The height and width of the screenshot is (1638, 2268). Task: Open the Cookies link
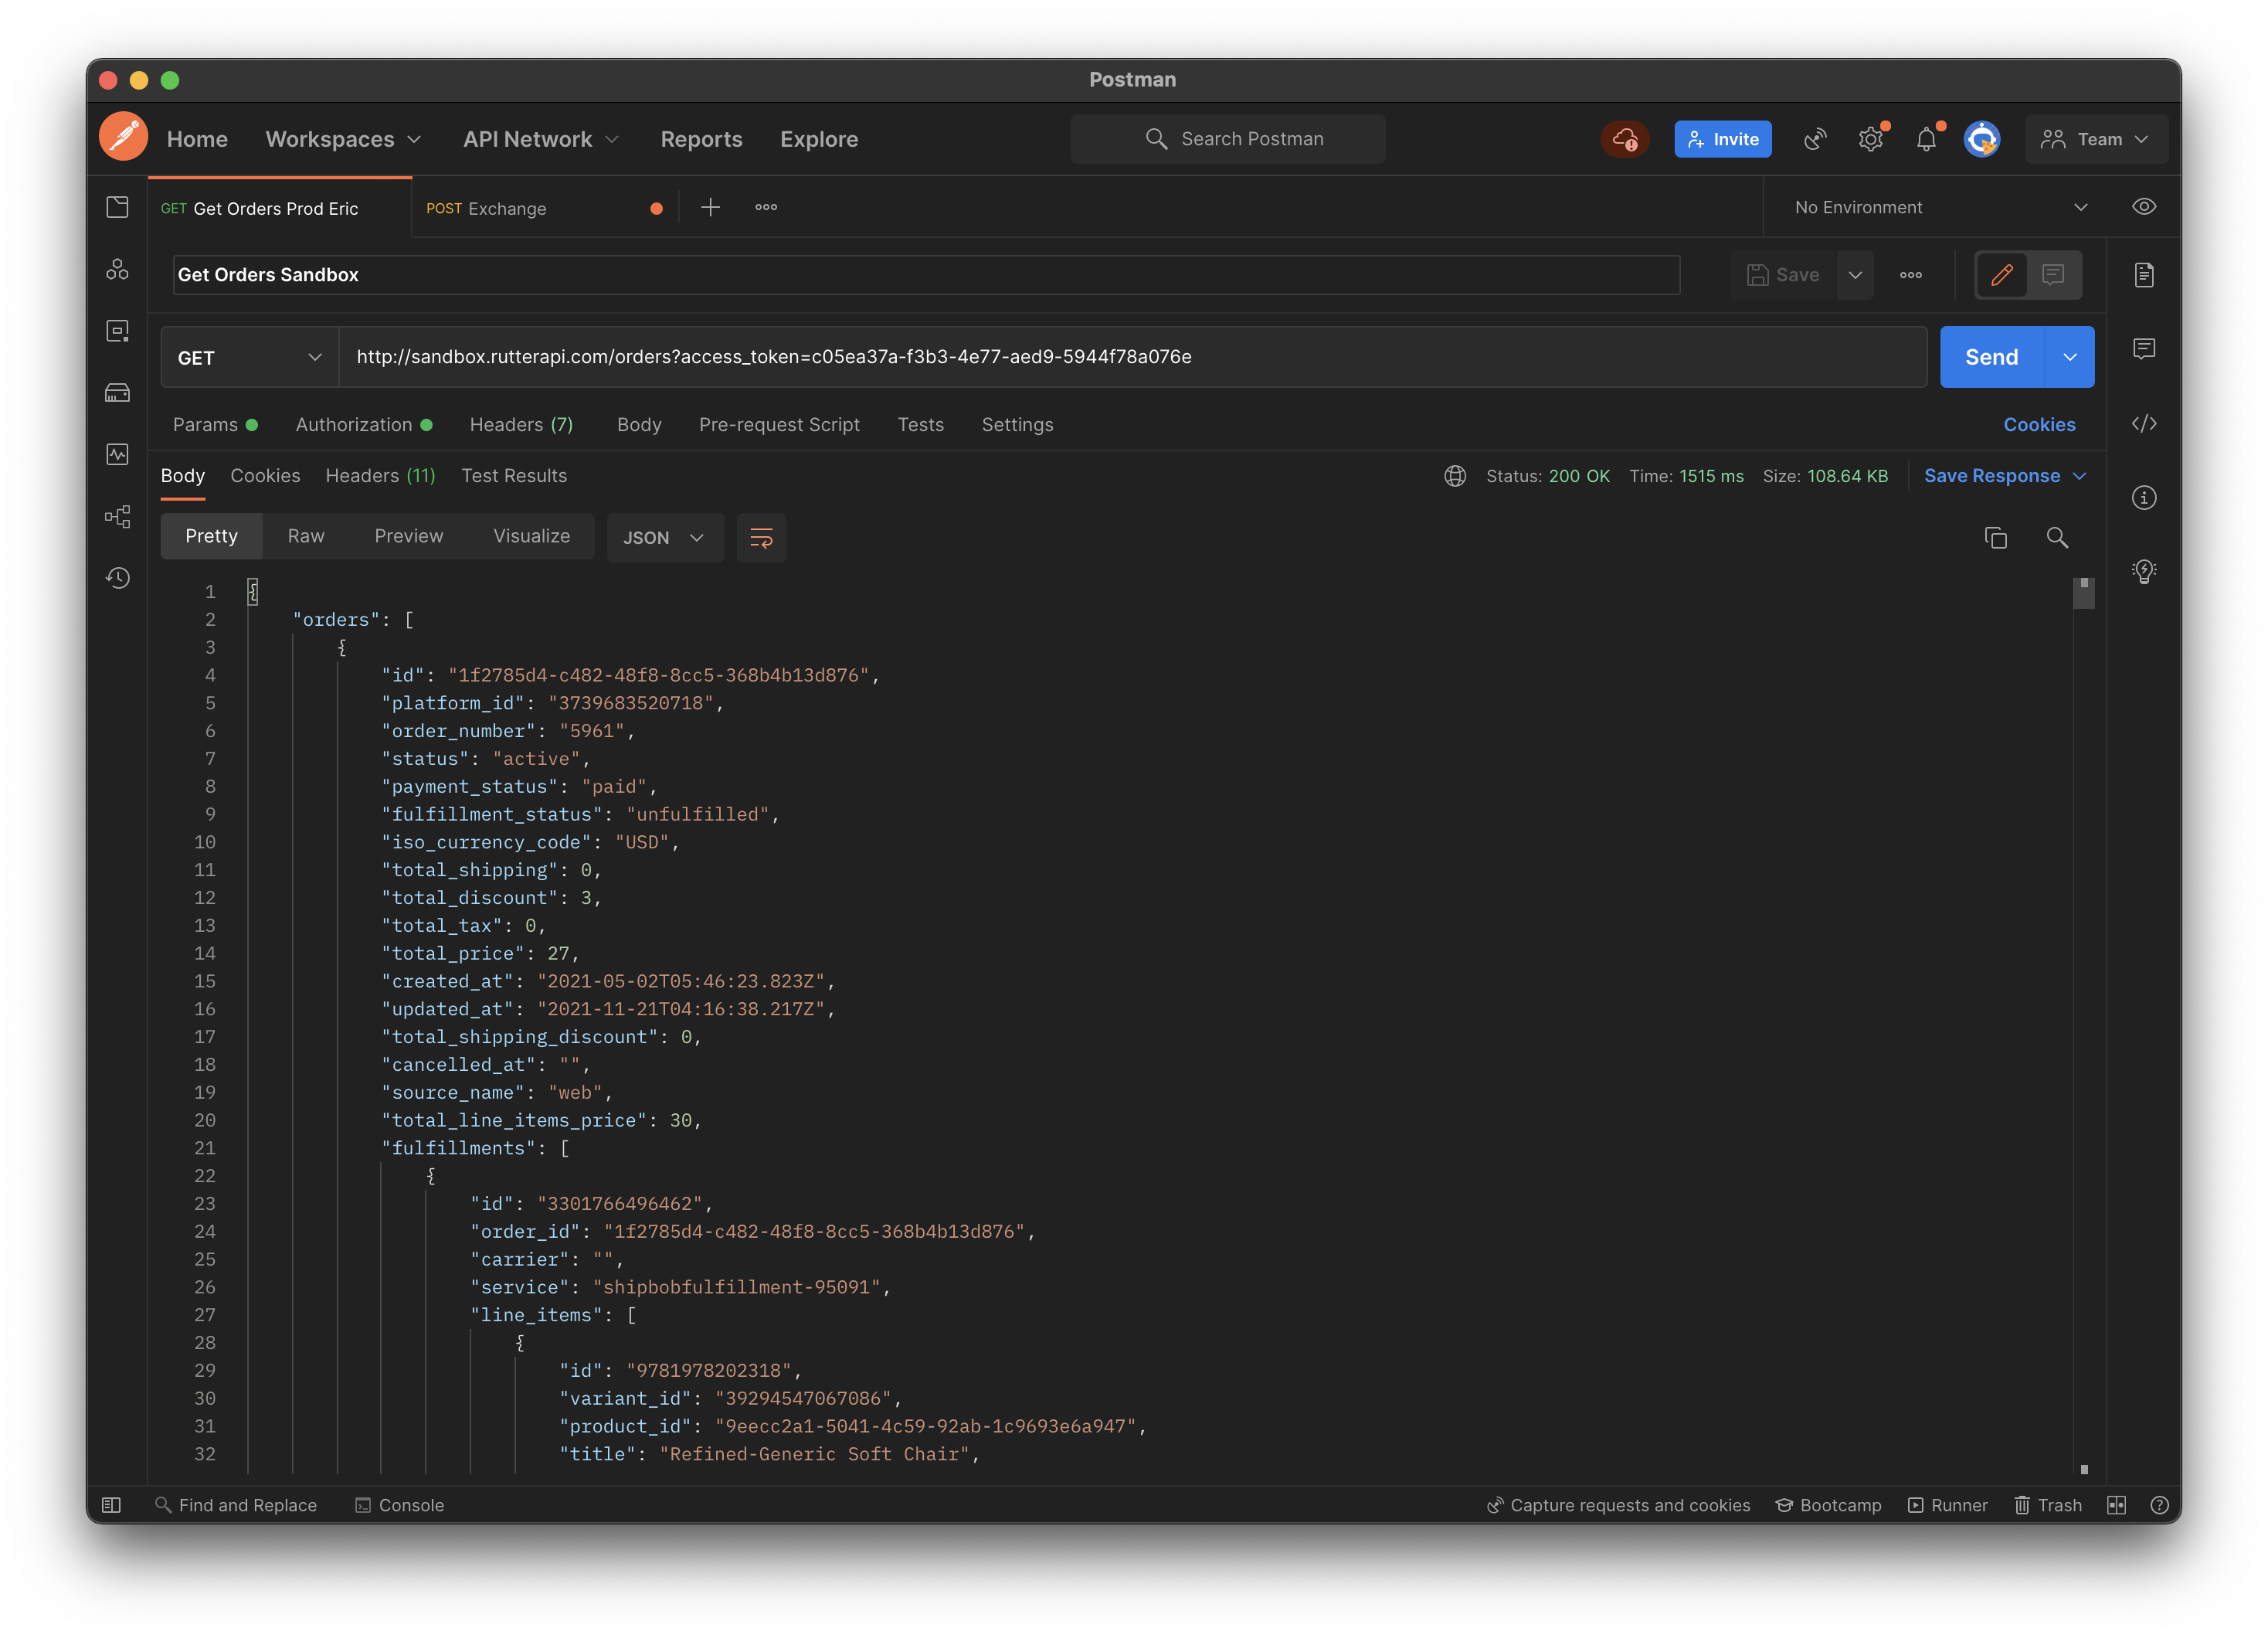[x=2039, y=425]
